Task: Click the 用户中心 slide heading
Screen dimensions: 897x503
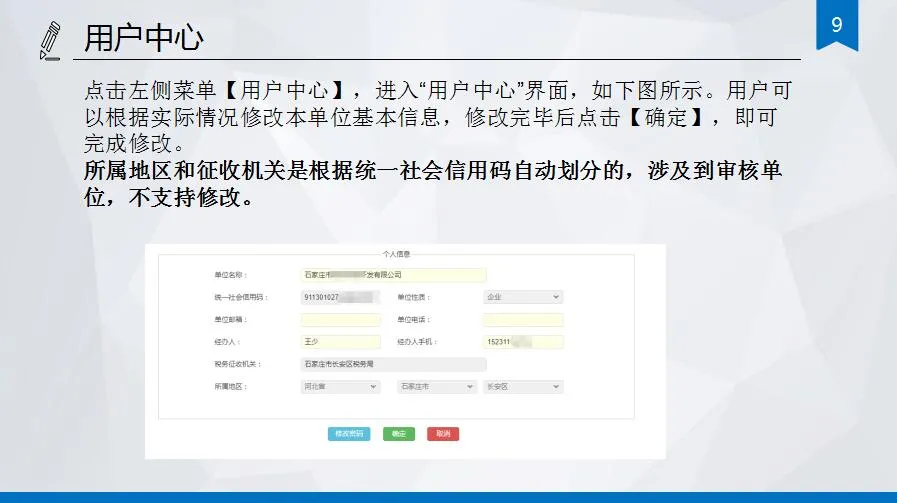Action: click(144, 39)
